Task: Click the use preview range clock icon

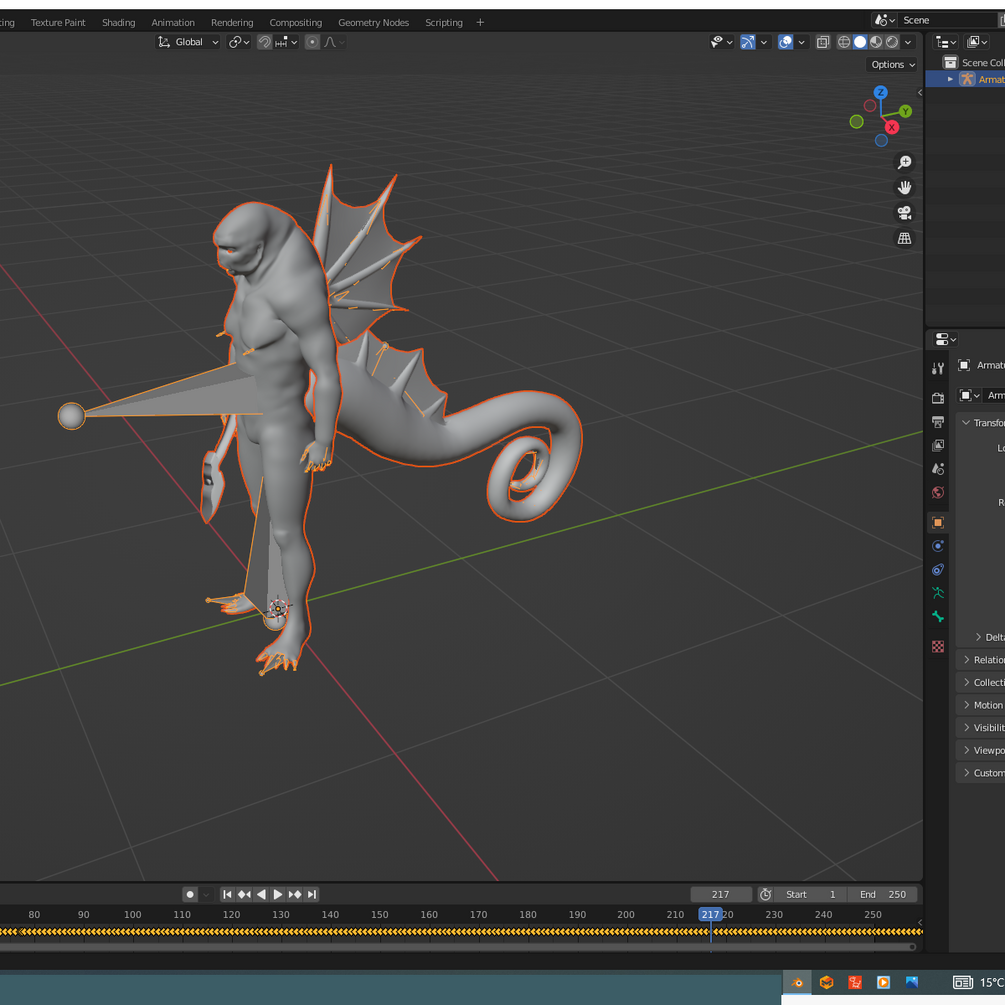Action: (765, 894)
